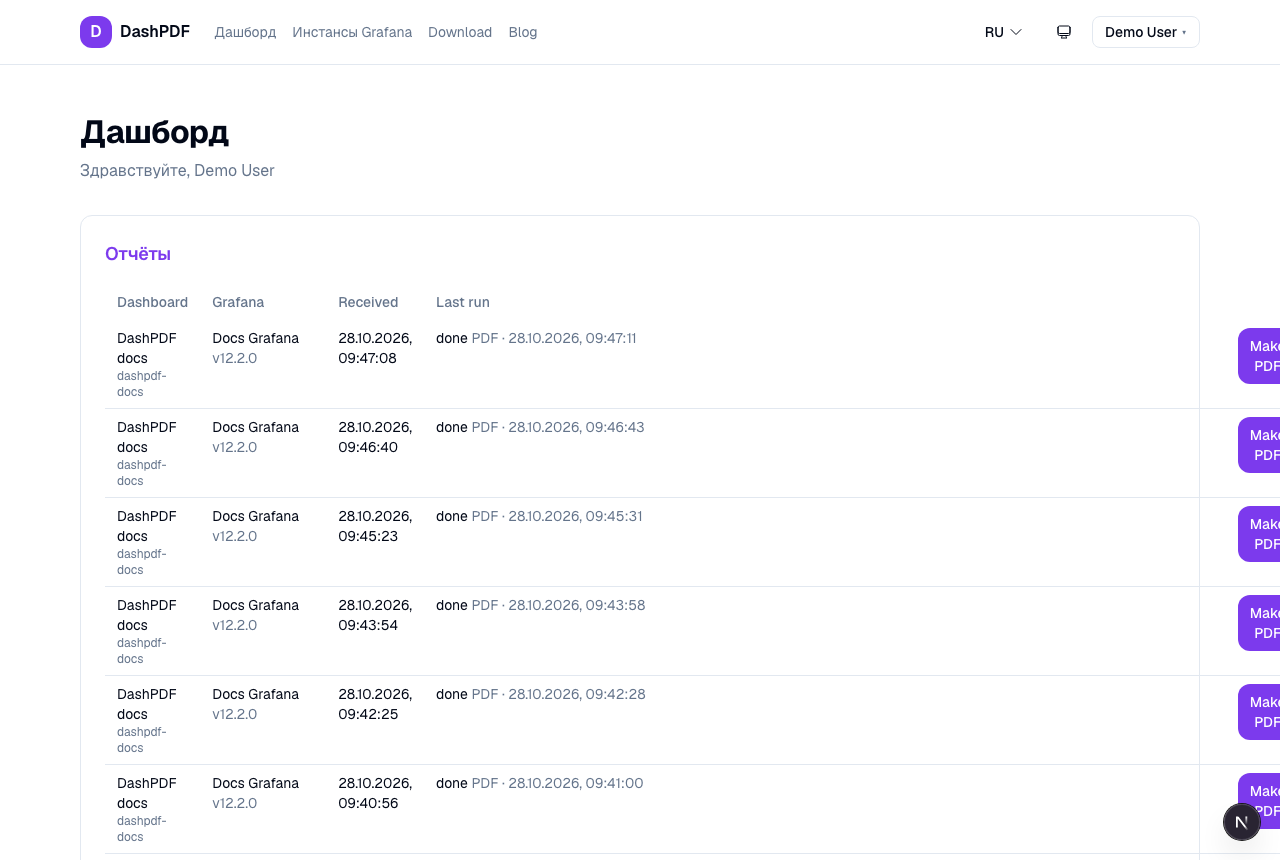Viewport: 1280px width, 860px height.
Task: Click last run status ending 09:42:28
Action: point(541,694)
